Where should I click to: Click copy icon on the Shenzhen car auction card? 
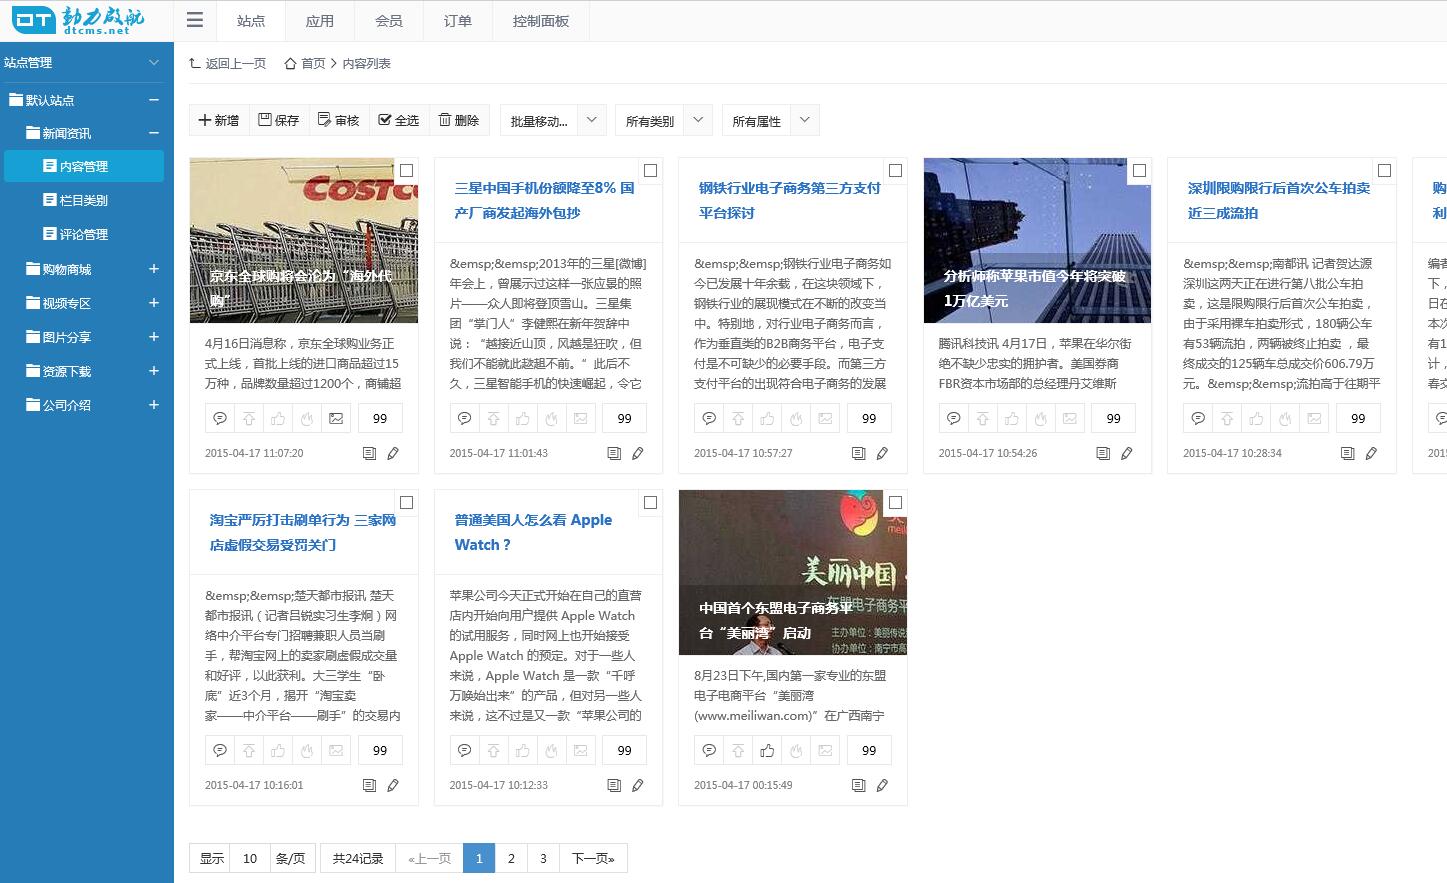click(x=1347, y=453)
